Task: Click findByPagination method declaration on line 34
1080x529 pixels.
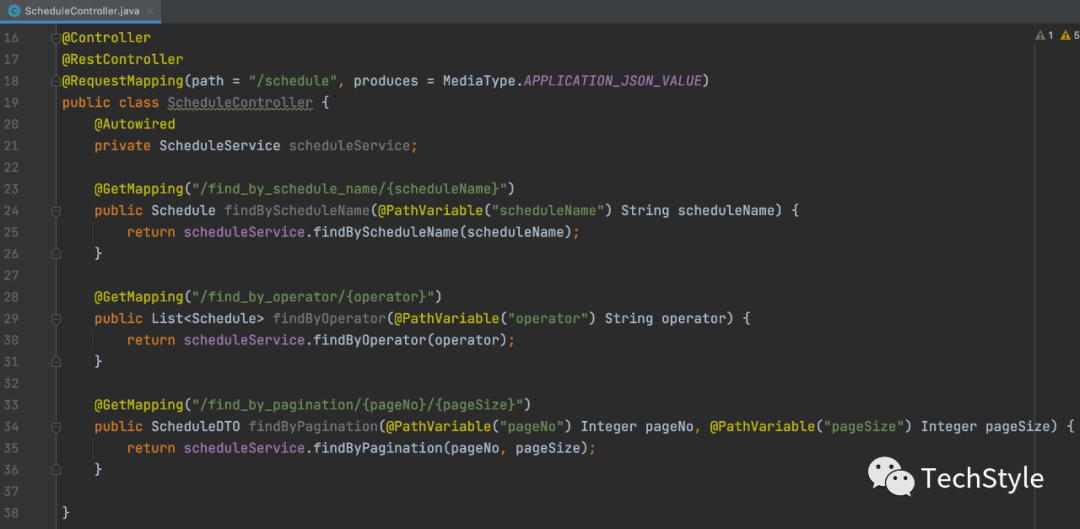Action: [313, 426]
